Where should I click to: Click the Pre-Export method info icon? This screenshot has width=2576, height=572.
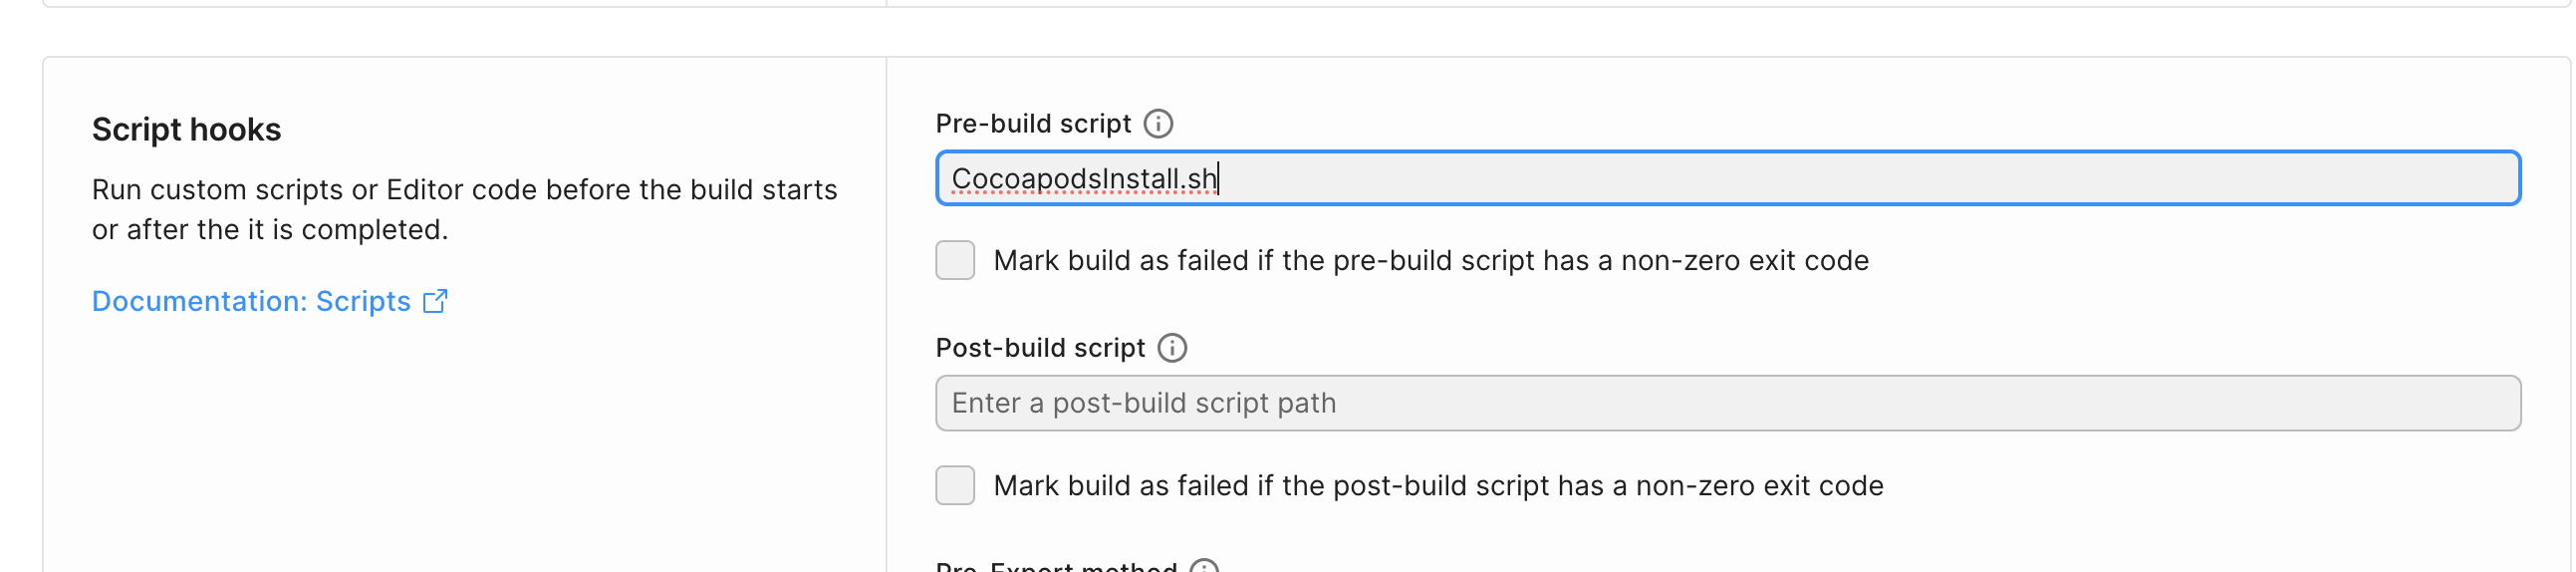click(x=1204, y=567)
